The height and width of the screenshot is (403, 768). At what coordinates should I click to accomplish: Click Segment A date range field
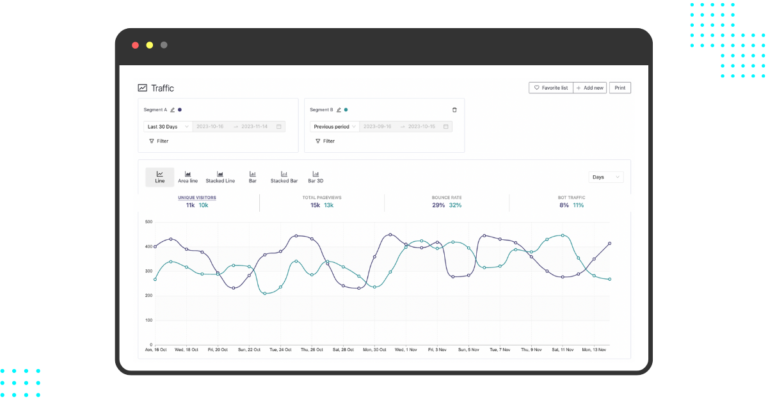coord(239,127)
